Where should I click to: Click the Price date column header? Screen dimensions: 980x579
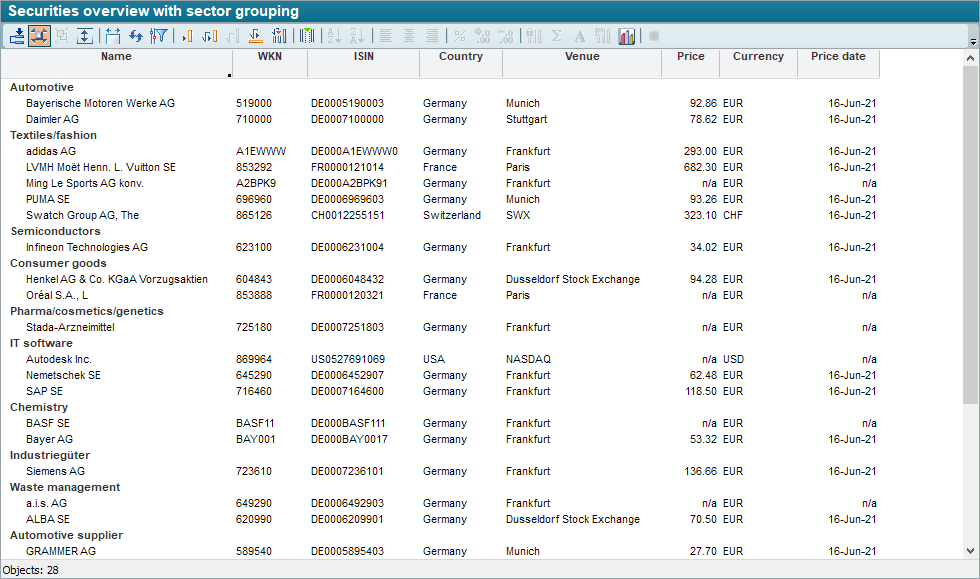(838, 57)
